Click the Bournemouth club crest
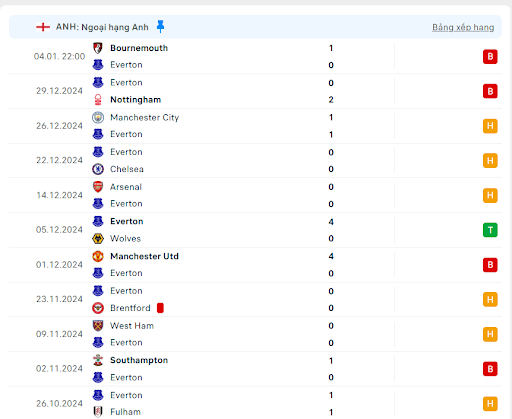Image resolution: width=512 pixels, height=419 pixels. point(98,48)
